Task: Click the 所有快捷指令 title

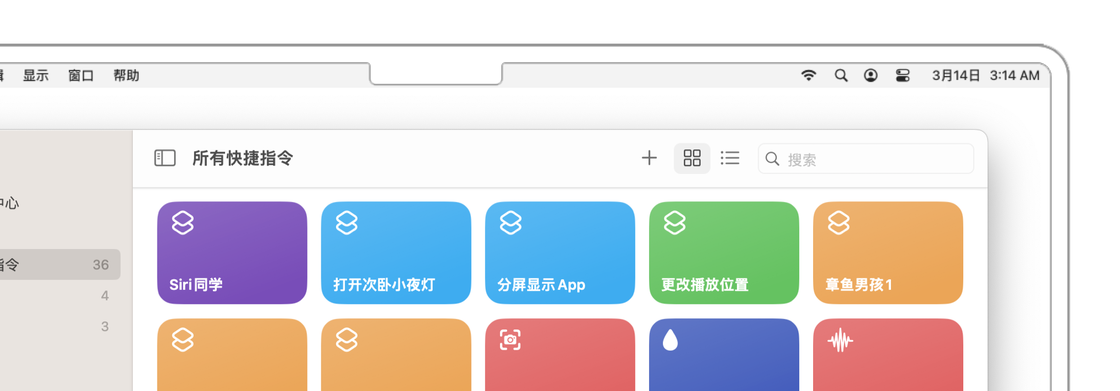Action: [243, 159]
